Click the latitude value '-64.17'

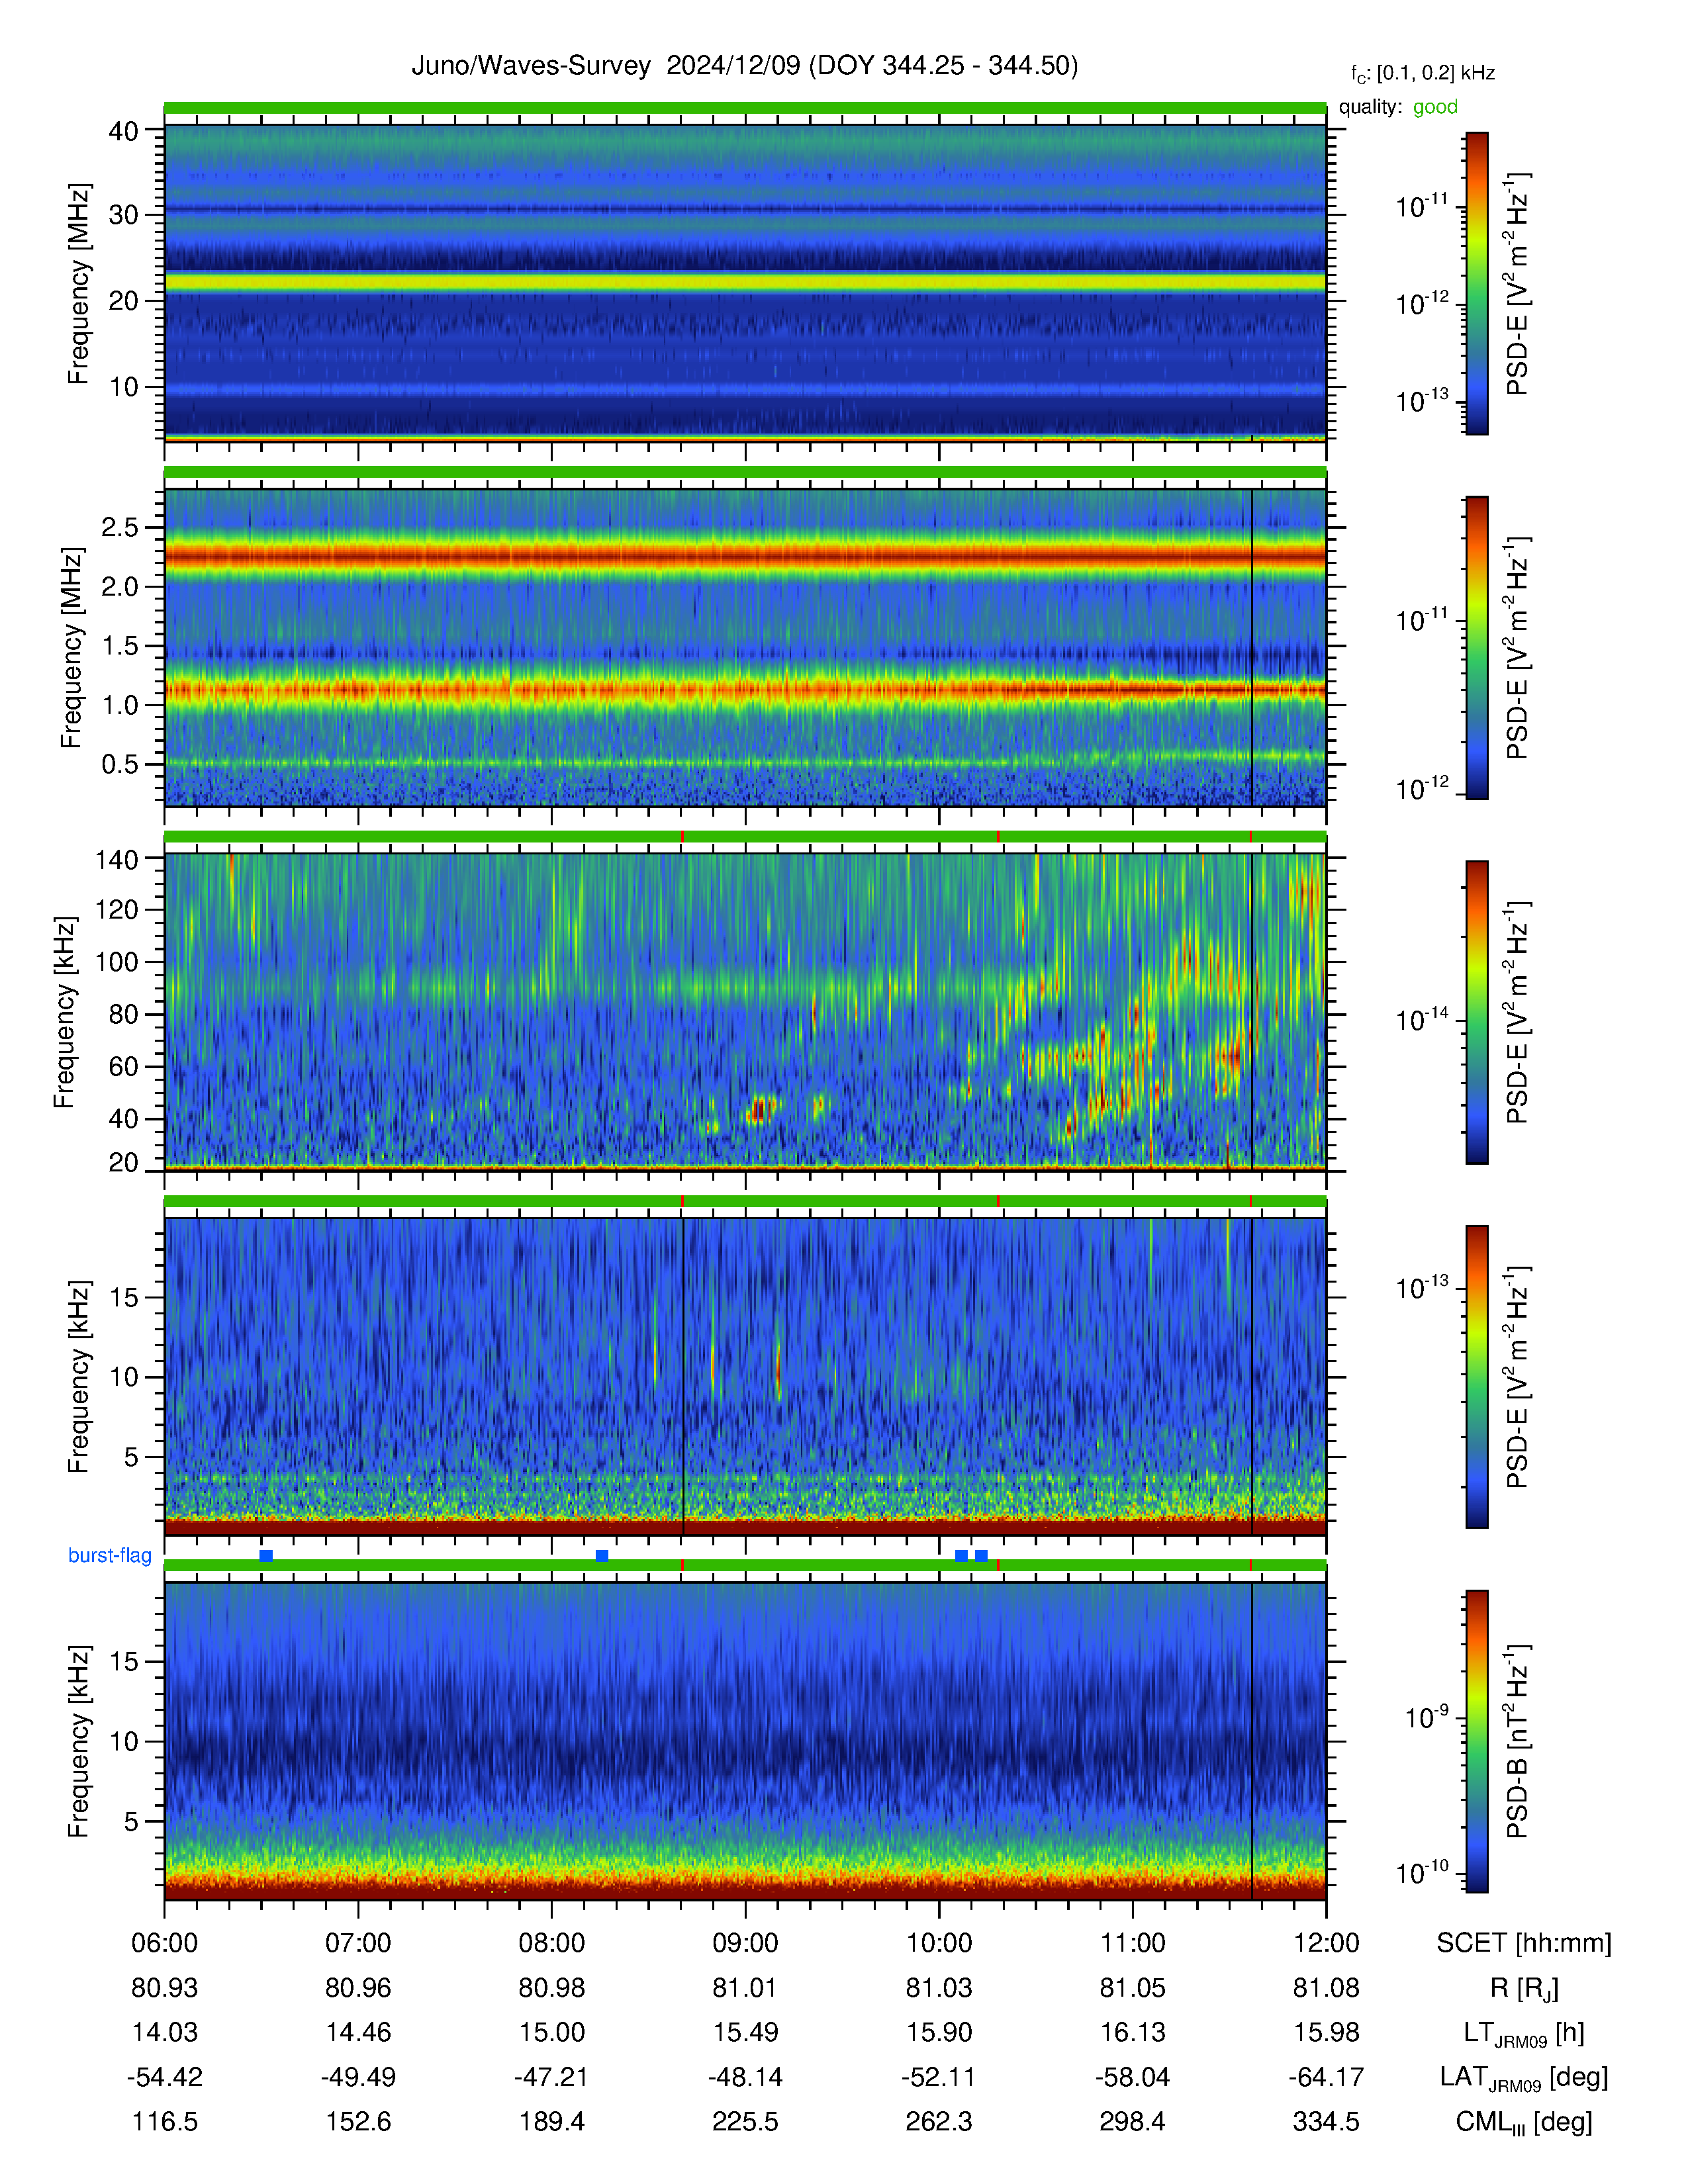pos(1326,2077)
